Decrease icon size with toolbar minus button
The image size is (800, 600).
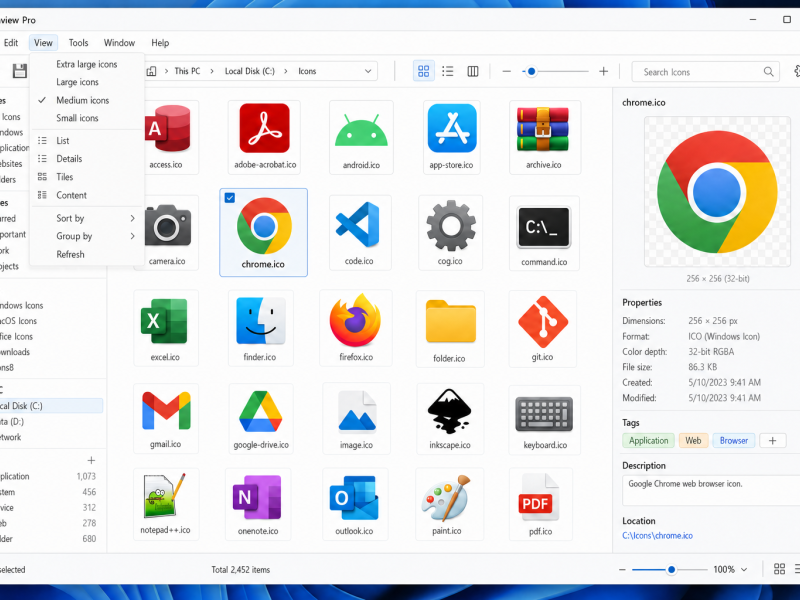click(506, 71)
